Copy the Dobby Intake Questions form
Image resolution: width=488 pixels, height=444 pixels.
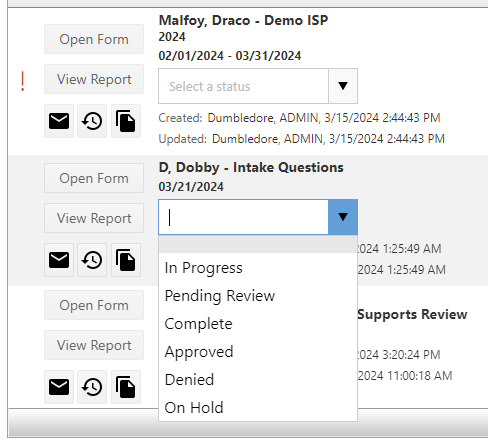(x=126, y=260)
